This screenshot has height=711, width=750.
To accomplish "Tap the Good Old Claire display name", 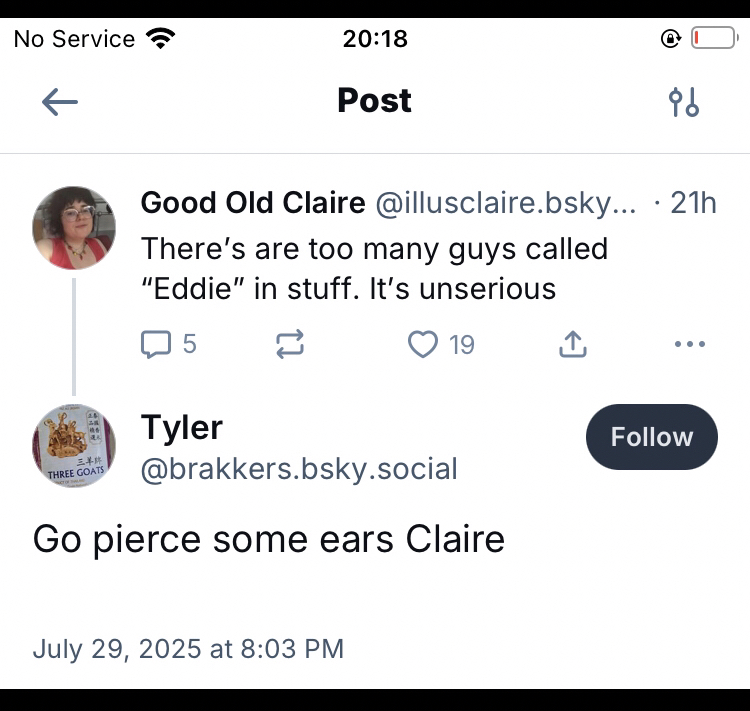I will tap(253, 203).
